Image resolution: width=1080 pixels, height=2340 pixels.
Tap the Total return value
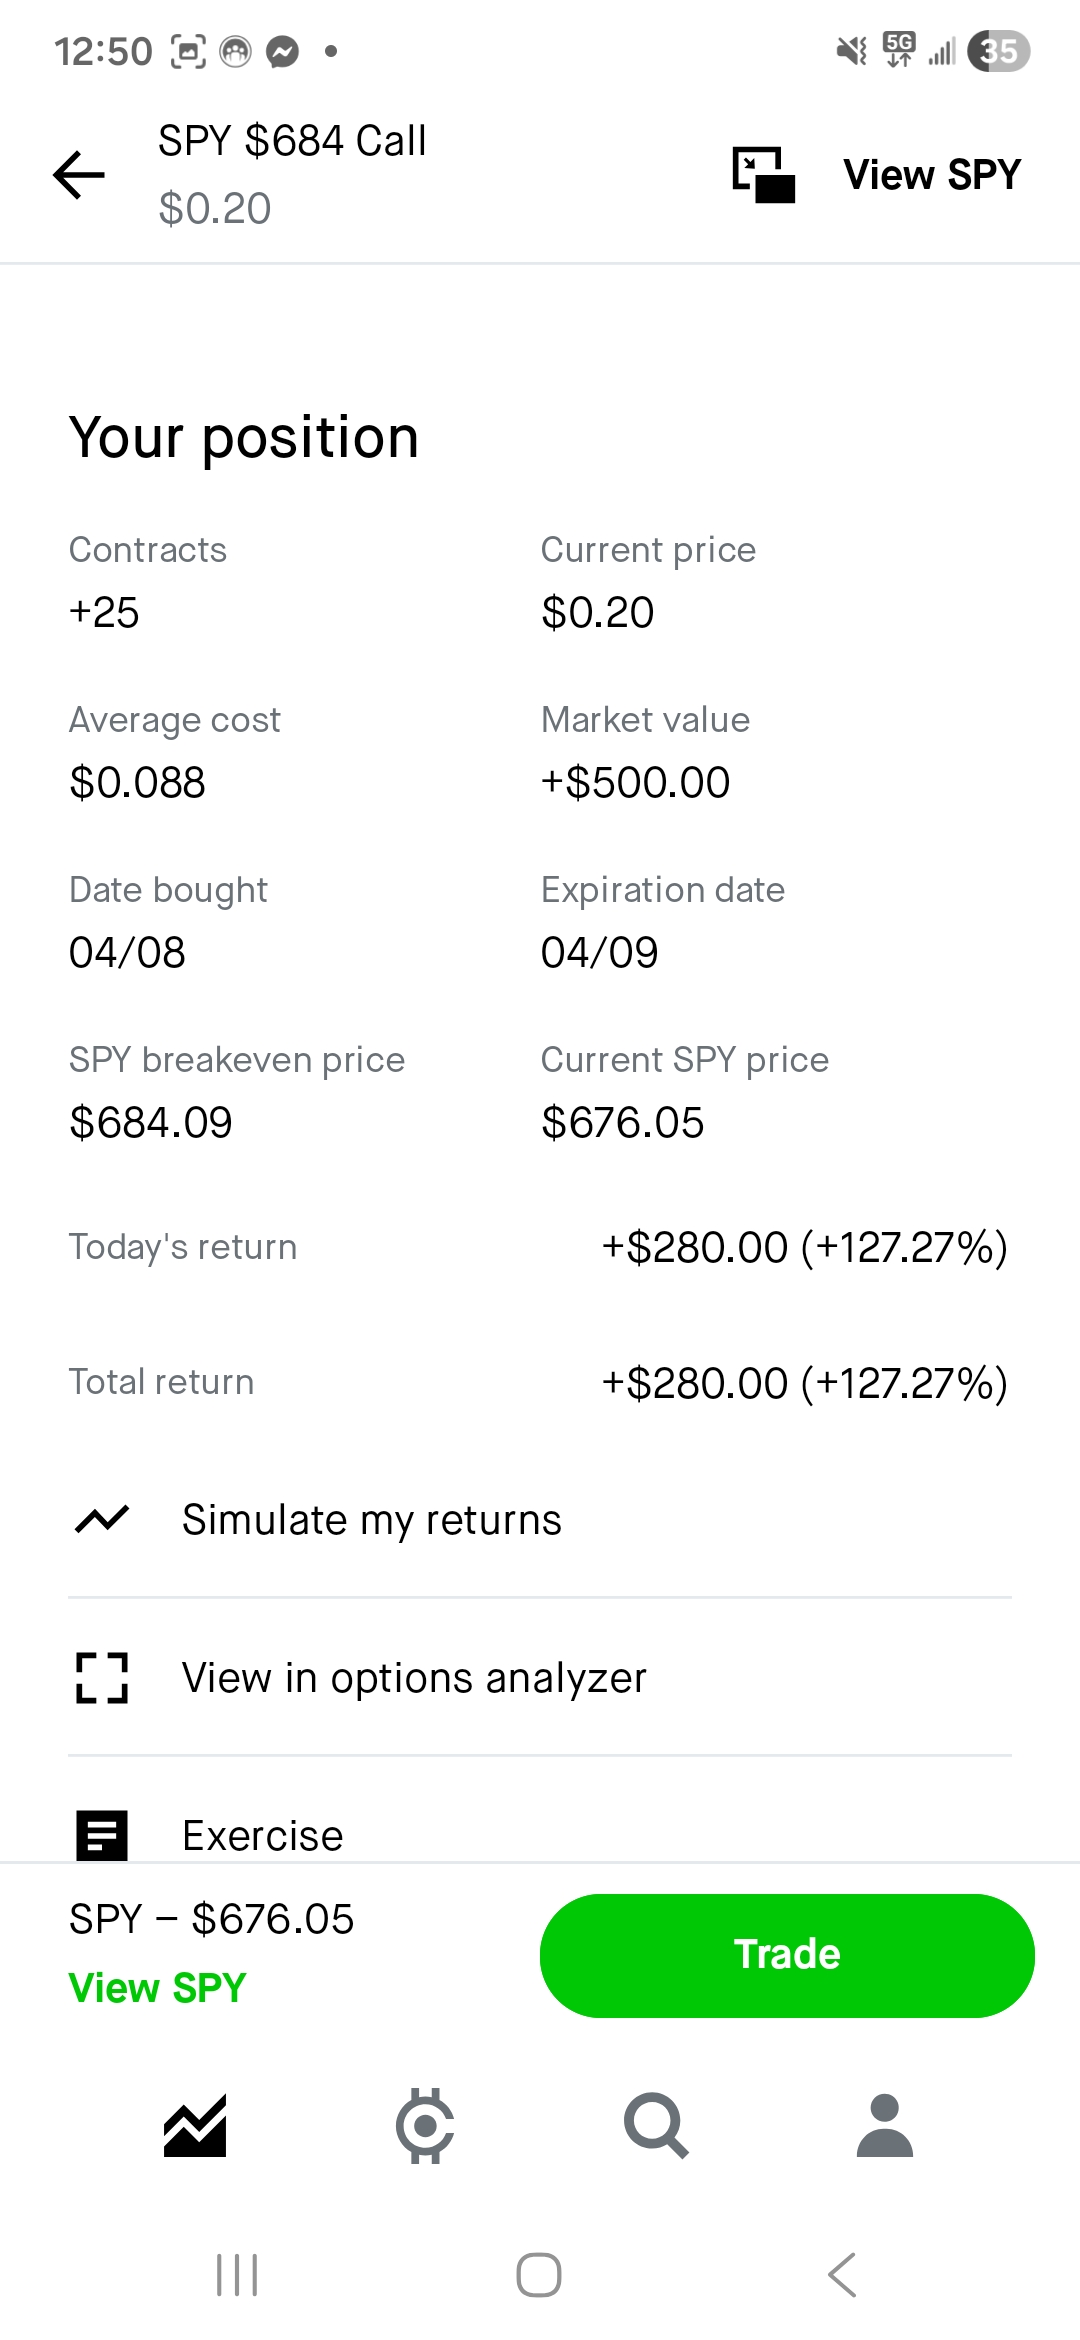pos(804,1384)
